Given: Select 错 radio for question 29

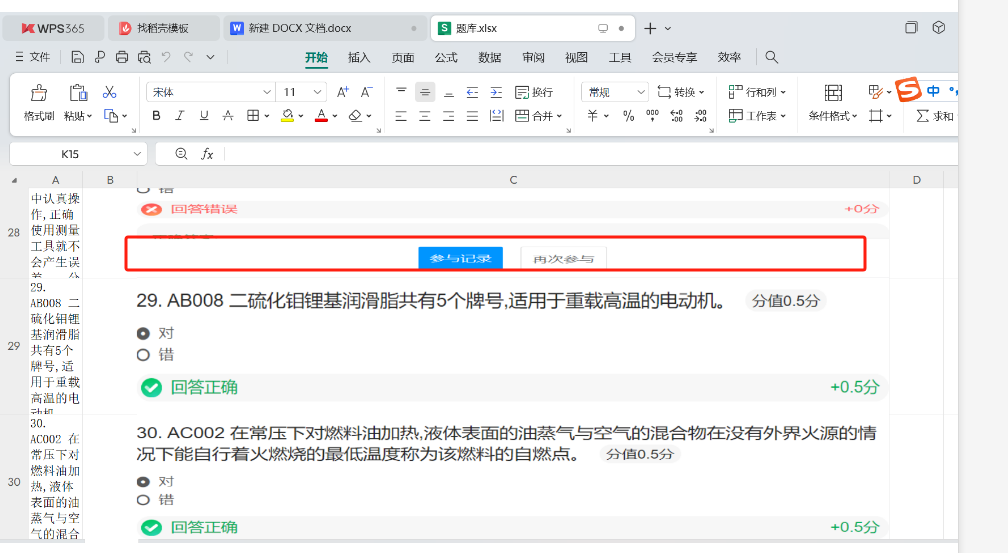Looking at the screenshot, I should coord(143,355).
